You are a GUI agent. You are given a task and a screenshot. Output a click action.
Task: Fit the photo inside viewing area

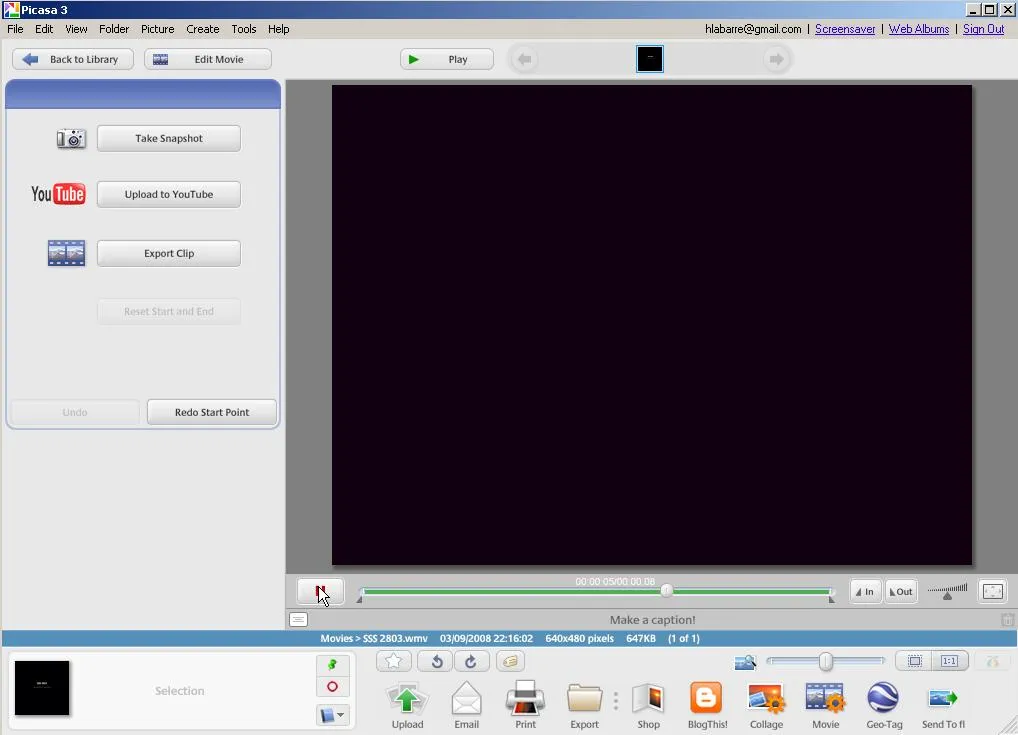pyautogui.click(x=914, y=661)
